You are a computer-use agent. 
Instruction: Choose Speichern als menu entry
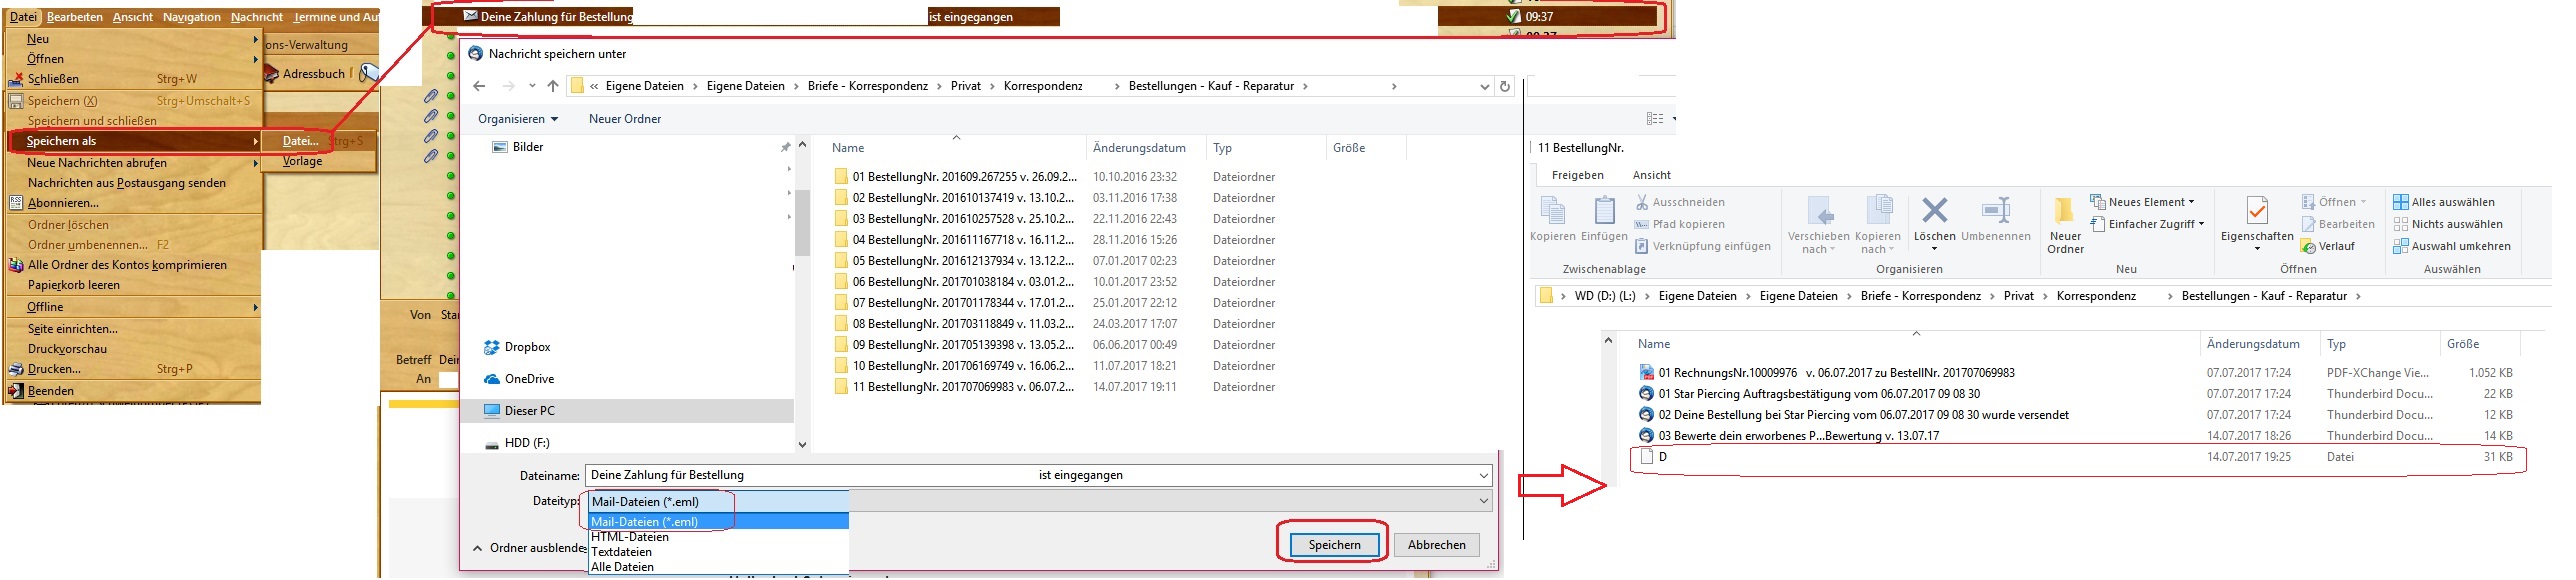(x=133, y=141)
